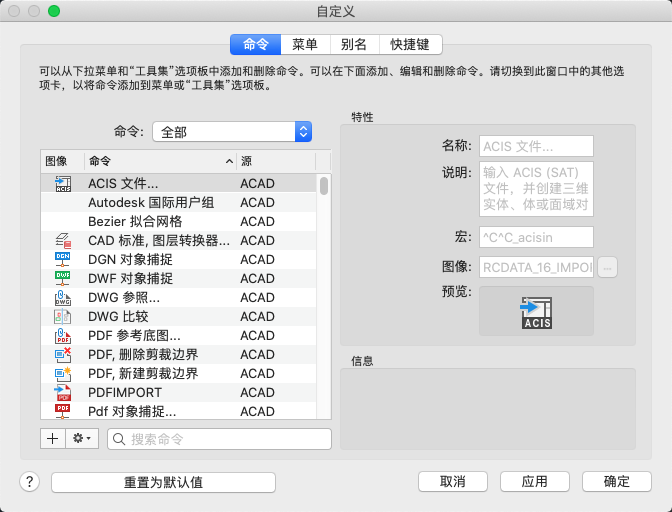Image resolution: width=672 pixels, height=512 pixels.
Task: Select row CAD 标准, 图层转换器...
Action: (179, 240)
